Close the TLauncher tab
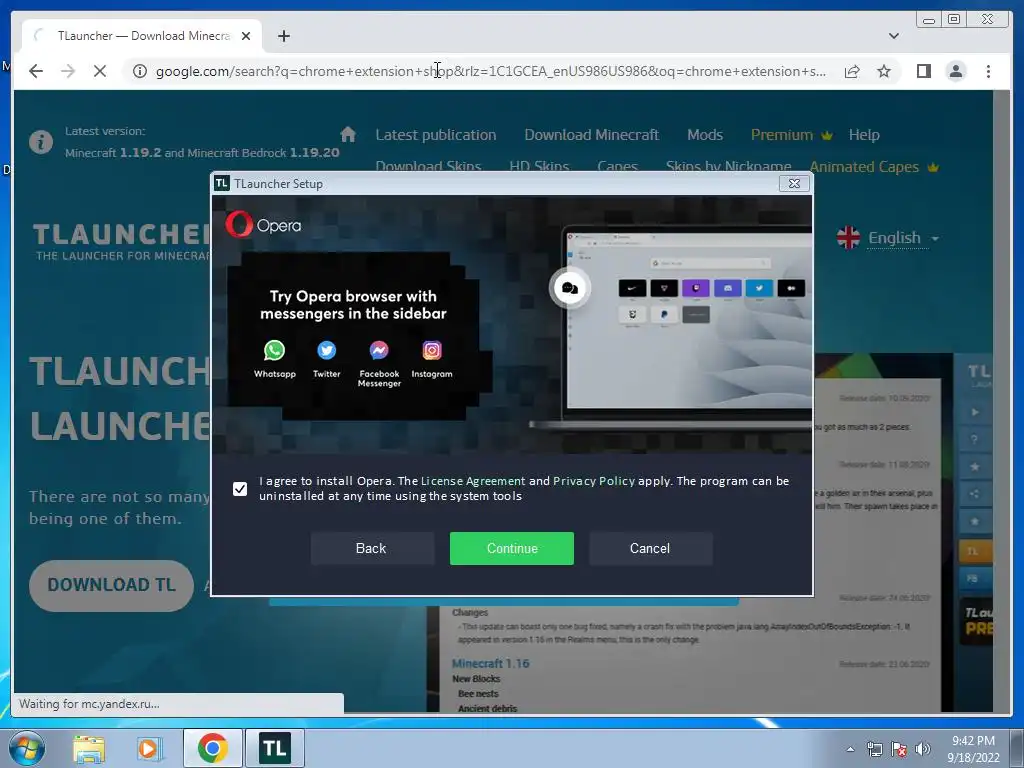Screen dimensions: 1024x768 click(246, 36)
